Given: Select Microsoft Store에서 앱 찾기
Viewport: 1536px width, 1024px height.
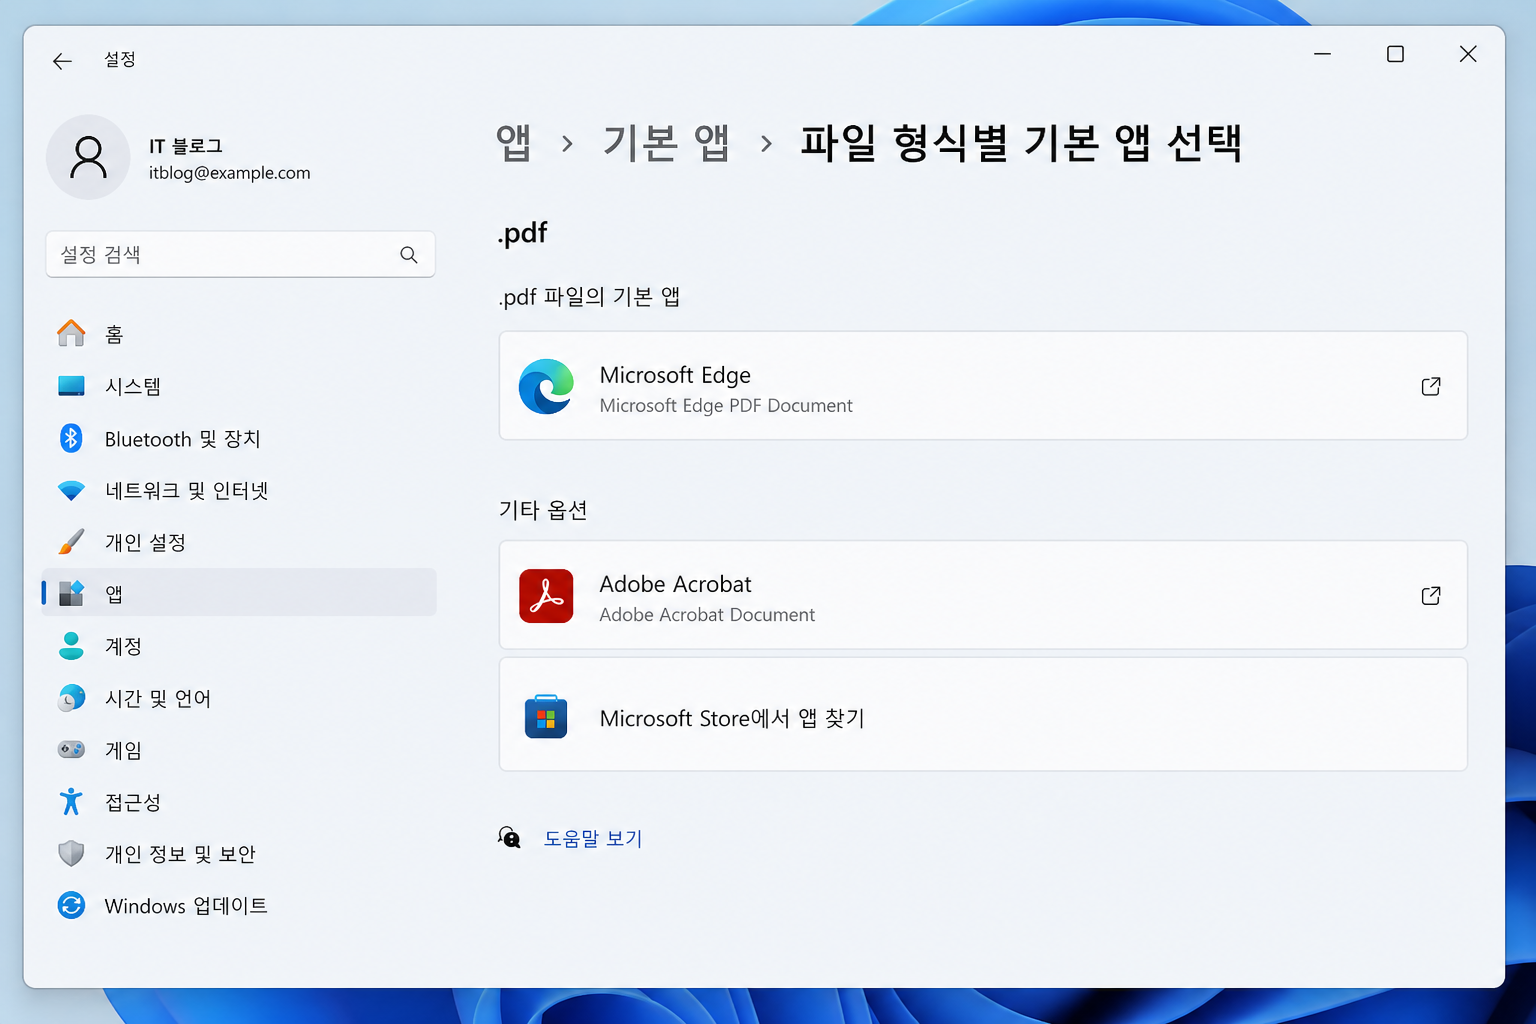Looking at the screenshot, I should (x=983, y=714).
